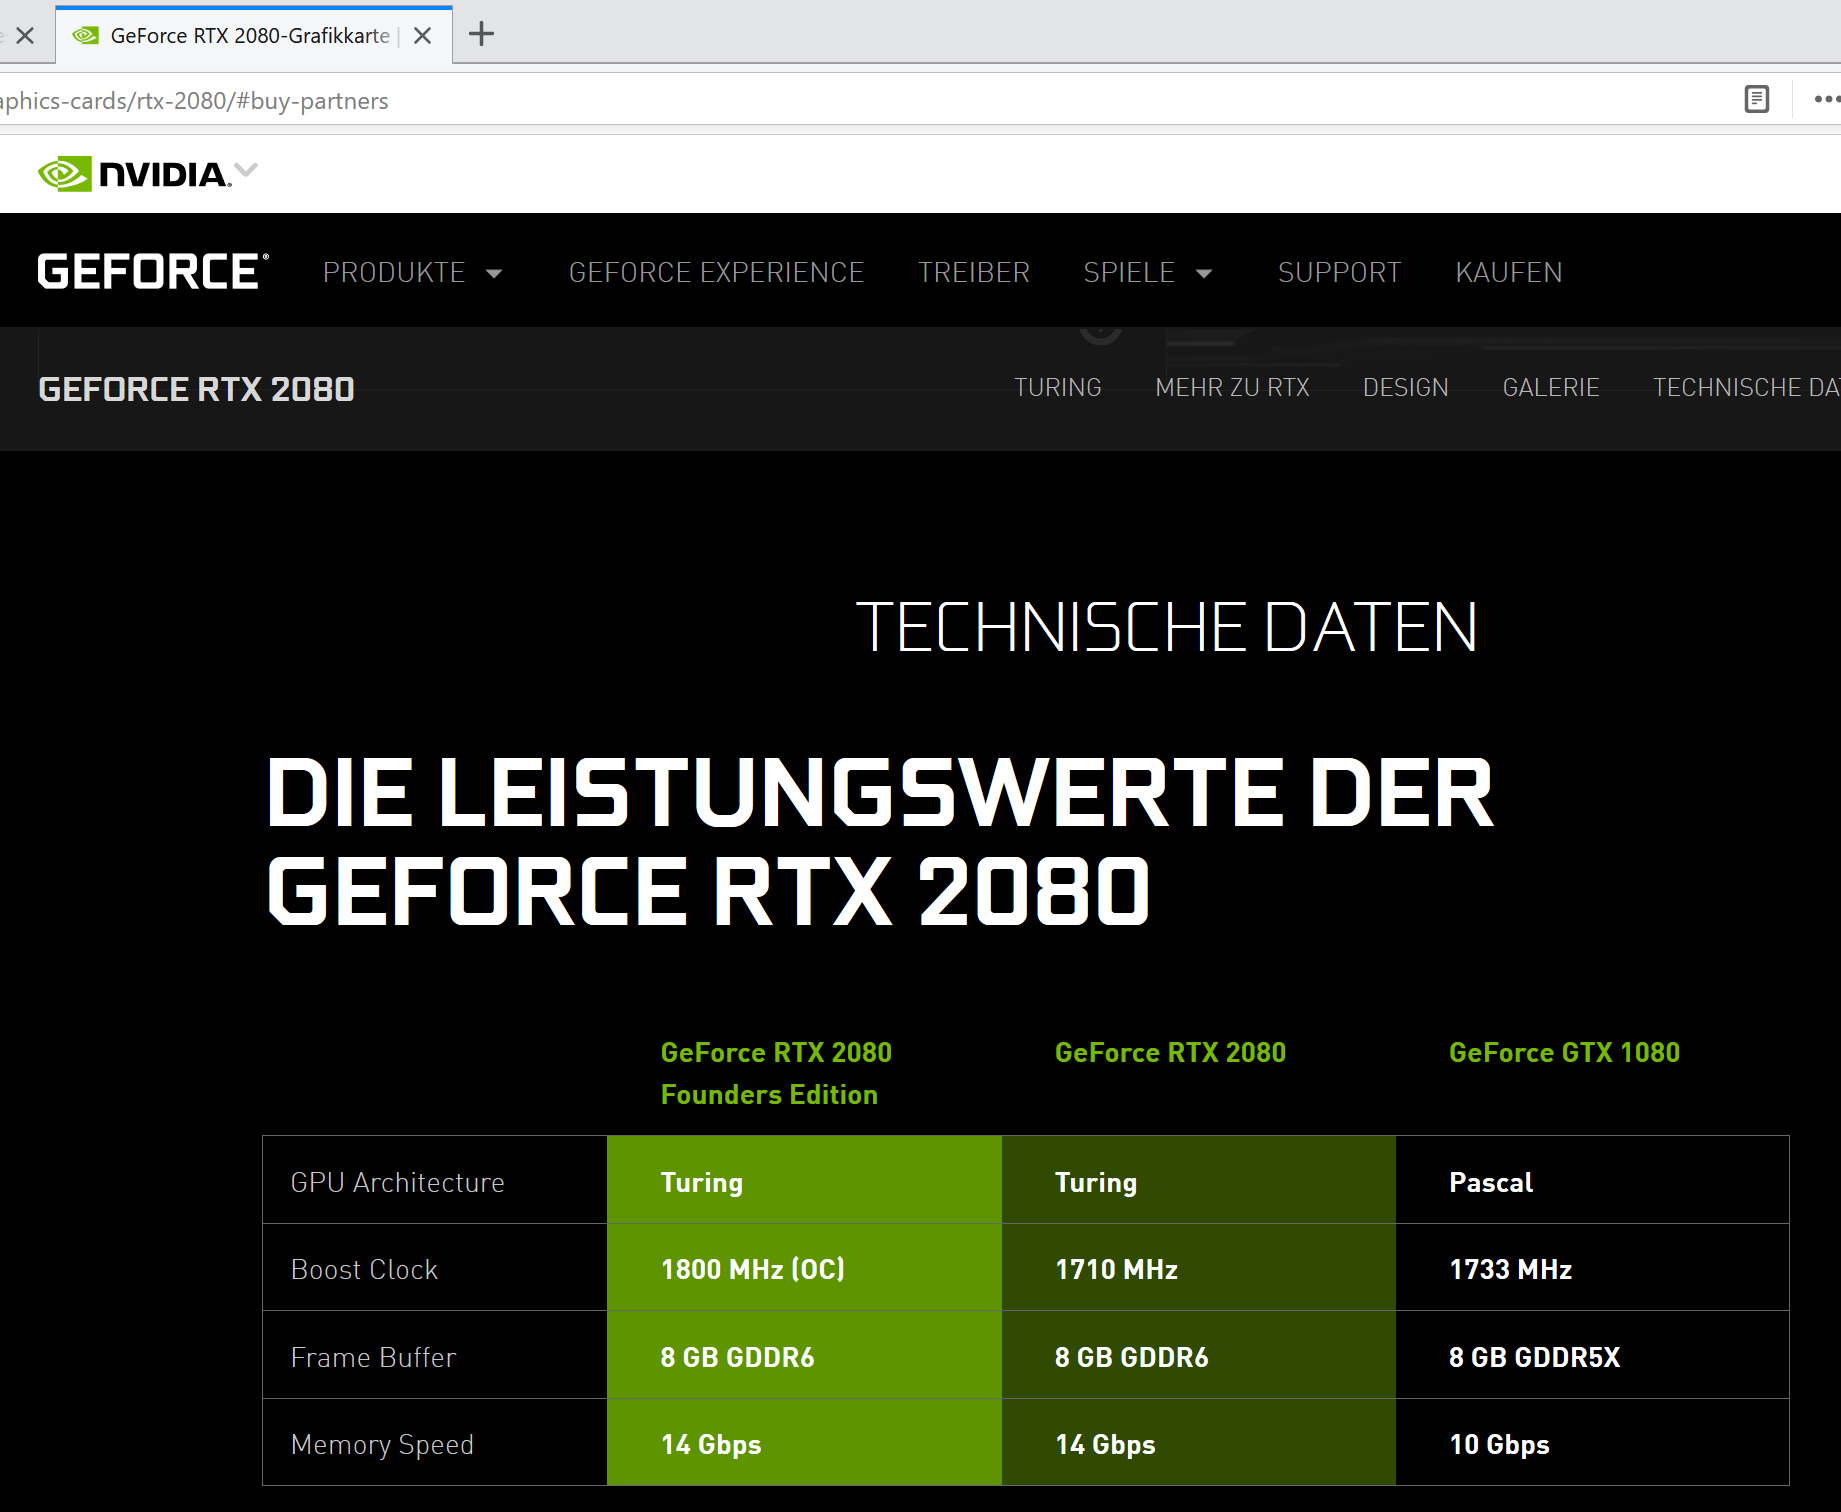The width and height of the screenshot is (1841, 1512).
Task: Click the GPU Architecture row label
Action: click(x=397, y=1183)
